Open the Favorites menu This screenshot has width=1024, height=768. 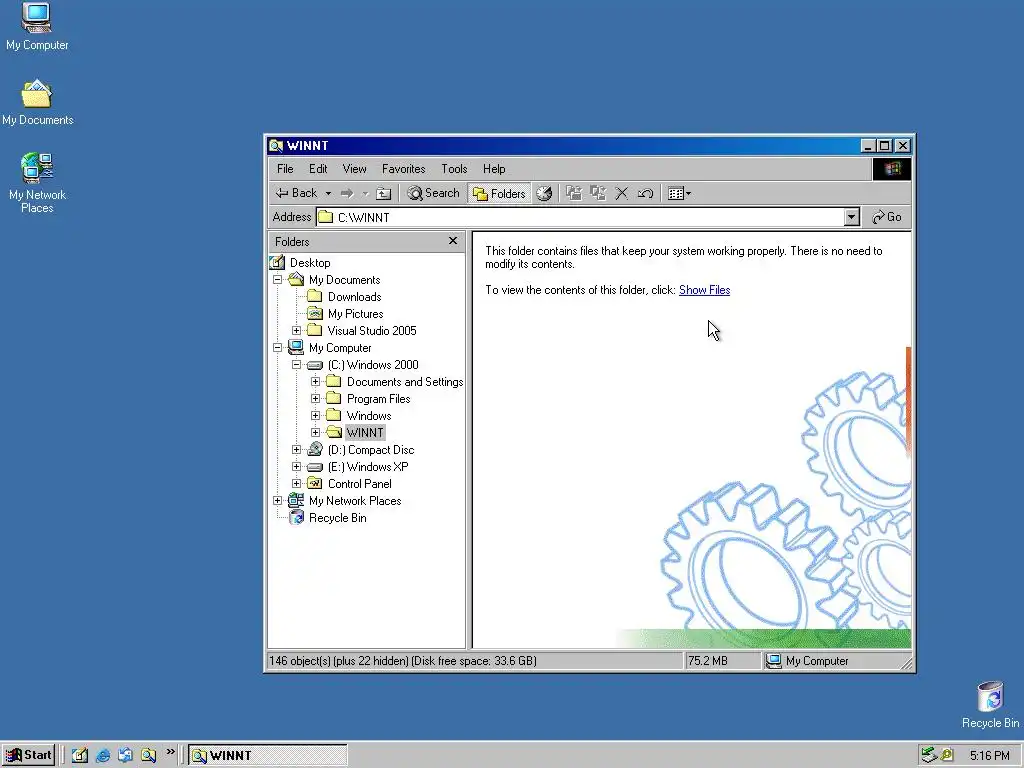coord(404,169)
